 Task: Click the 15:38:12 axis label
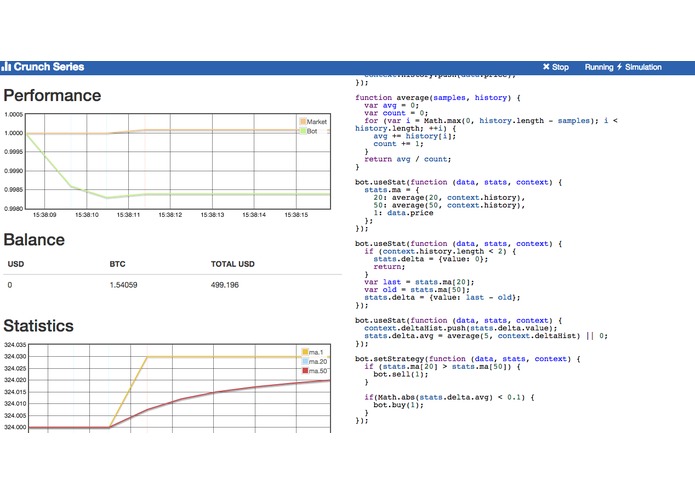(x=170, y=215)
